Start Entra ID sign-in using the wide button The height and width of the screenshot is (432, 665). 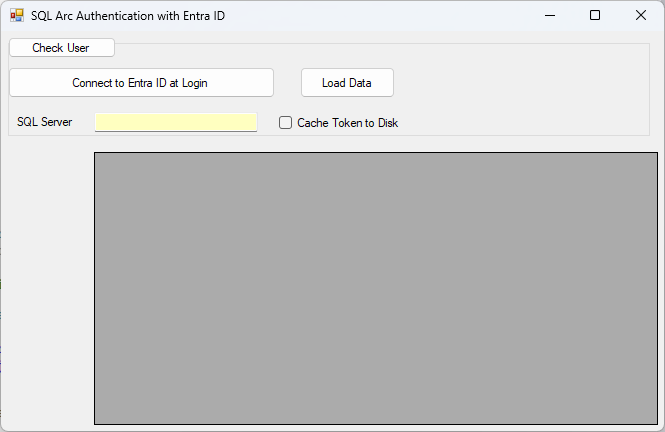tap(142, 83)
